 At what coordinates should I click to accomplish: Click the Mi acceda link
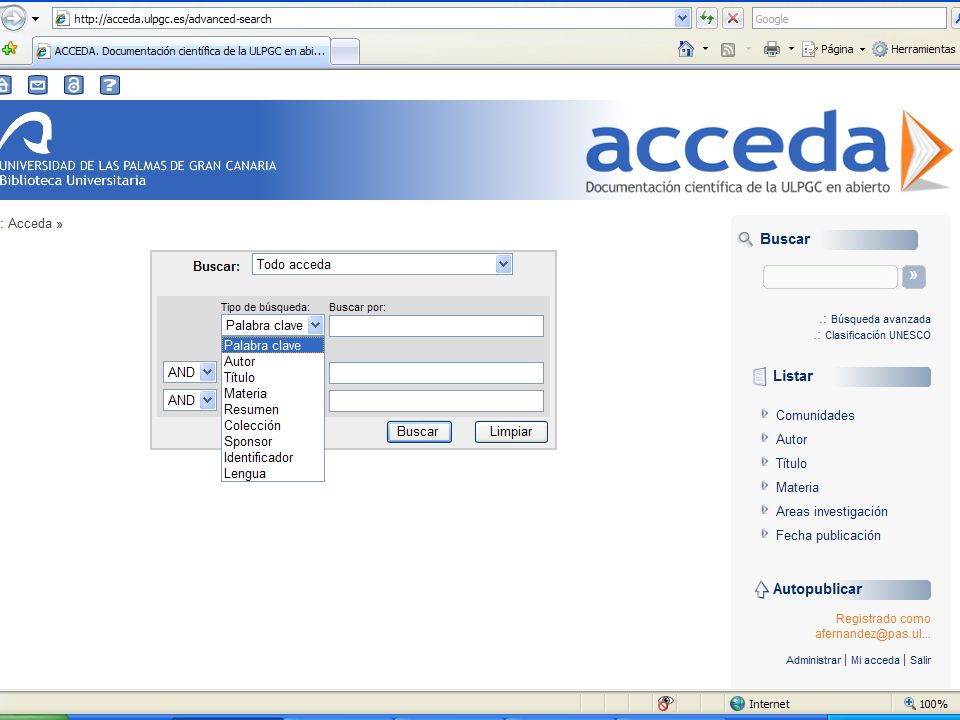tap(875, 660)
